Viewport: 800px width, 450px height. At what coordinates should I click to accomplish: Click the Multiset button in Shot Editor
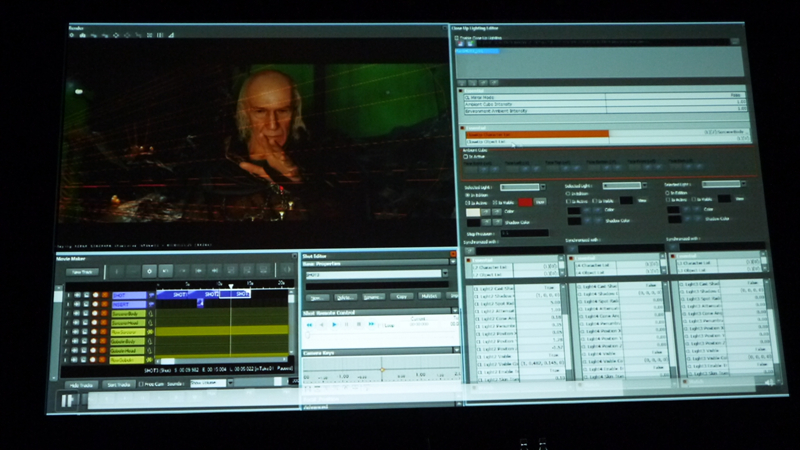pyautogui.click(x=429, y=296)
